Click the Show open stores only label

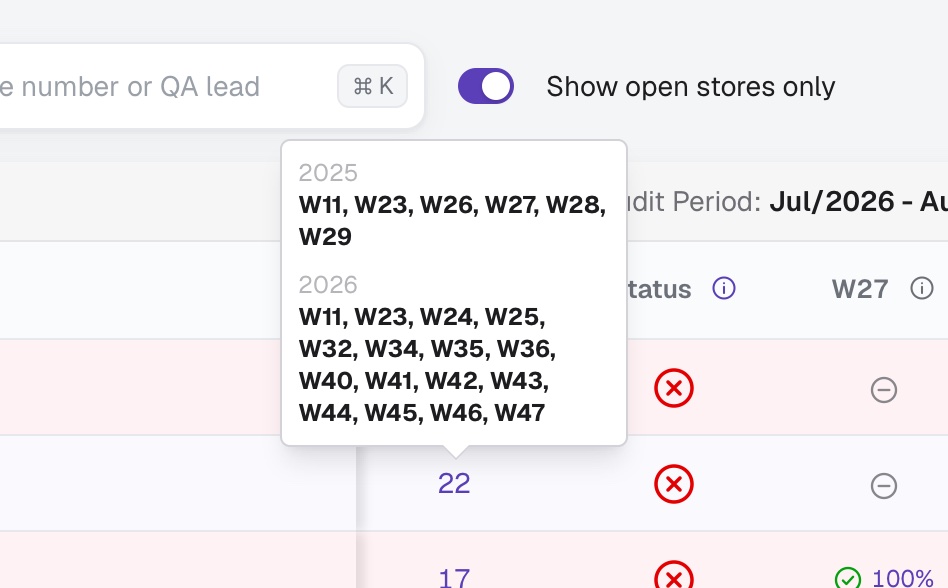pos(691,86)
